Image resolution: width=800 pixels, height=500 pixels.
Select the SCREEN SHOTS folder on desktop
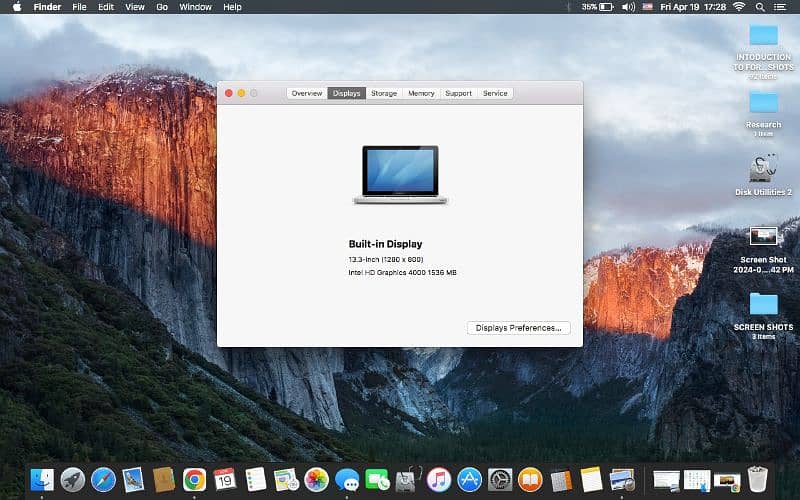coord(763,304)
